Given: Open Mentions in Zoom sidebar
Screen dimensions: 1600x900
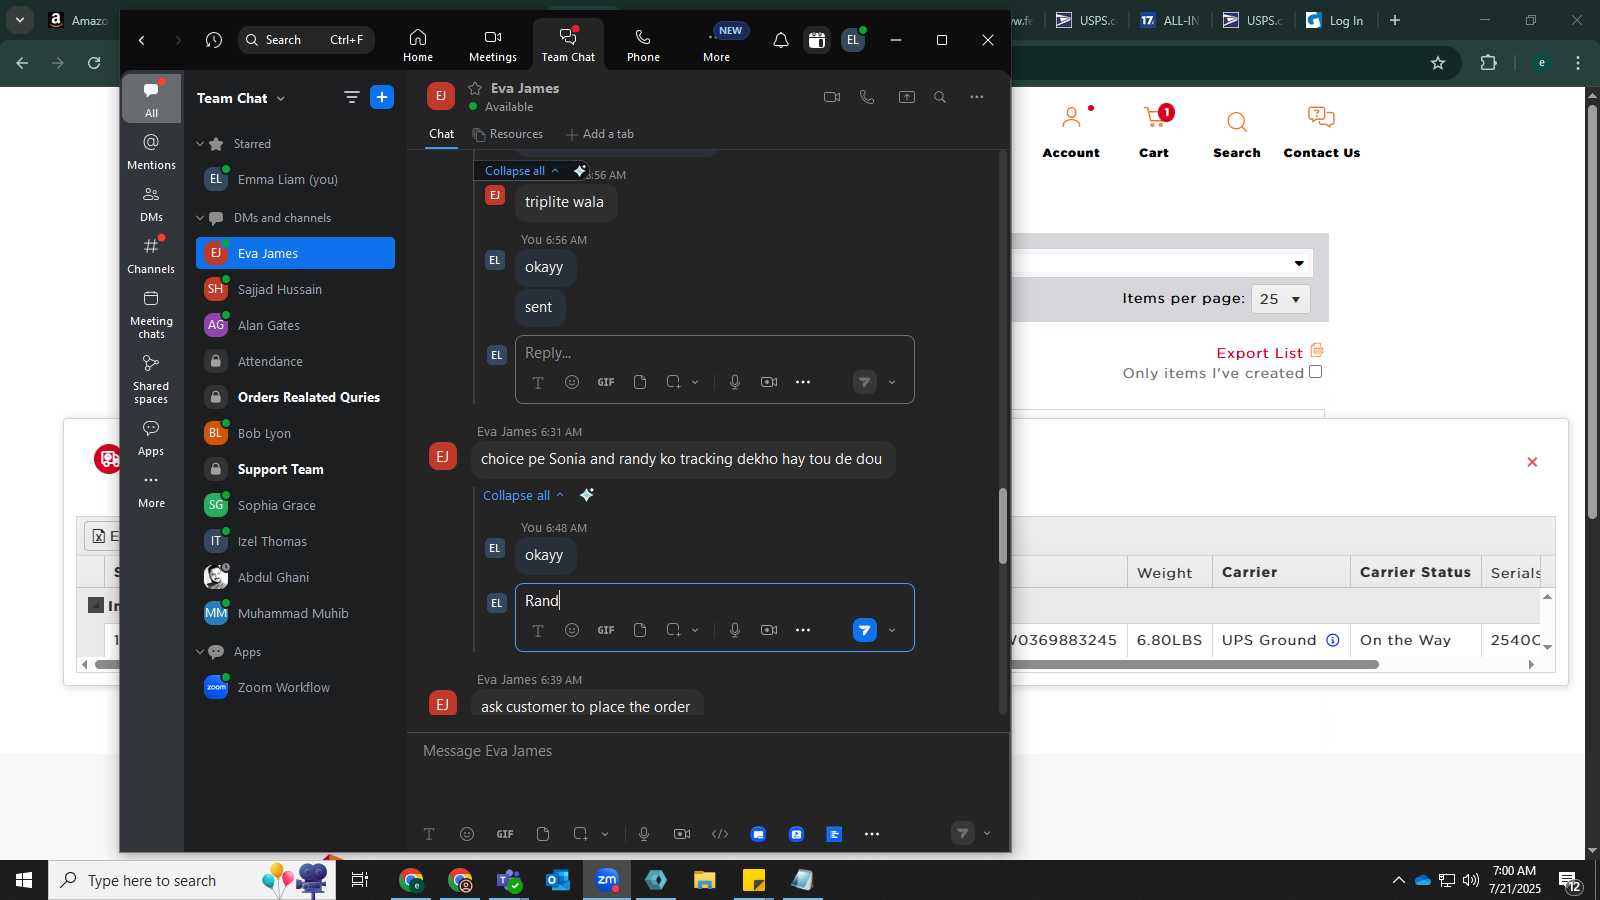Looking at the screenshot, I should pyautogui.click(x=151, y=152).
